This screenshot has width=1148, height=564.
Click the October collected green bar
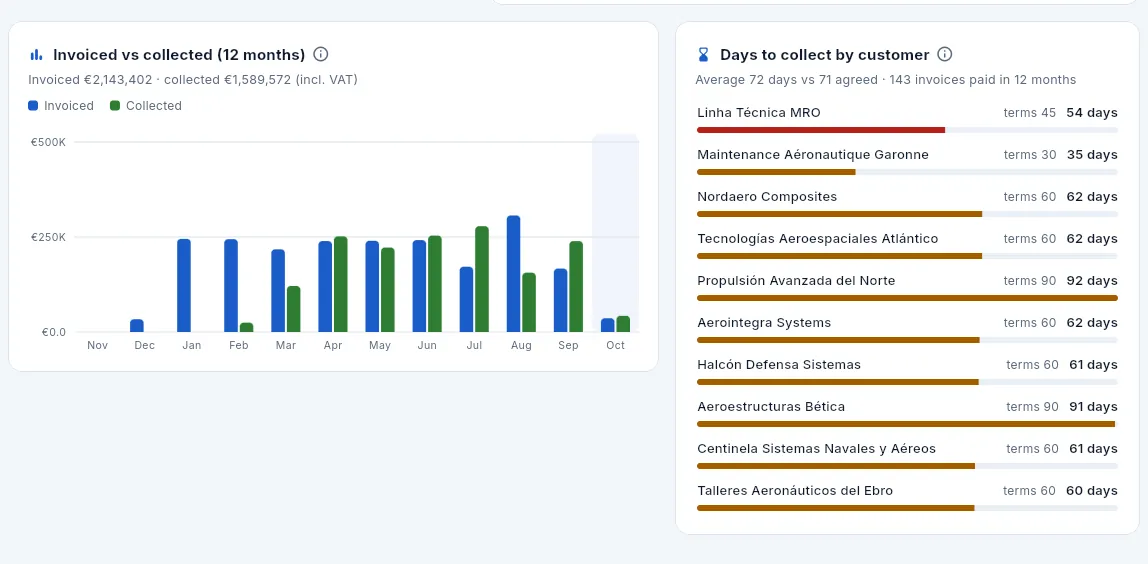[623, 324]
